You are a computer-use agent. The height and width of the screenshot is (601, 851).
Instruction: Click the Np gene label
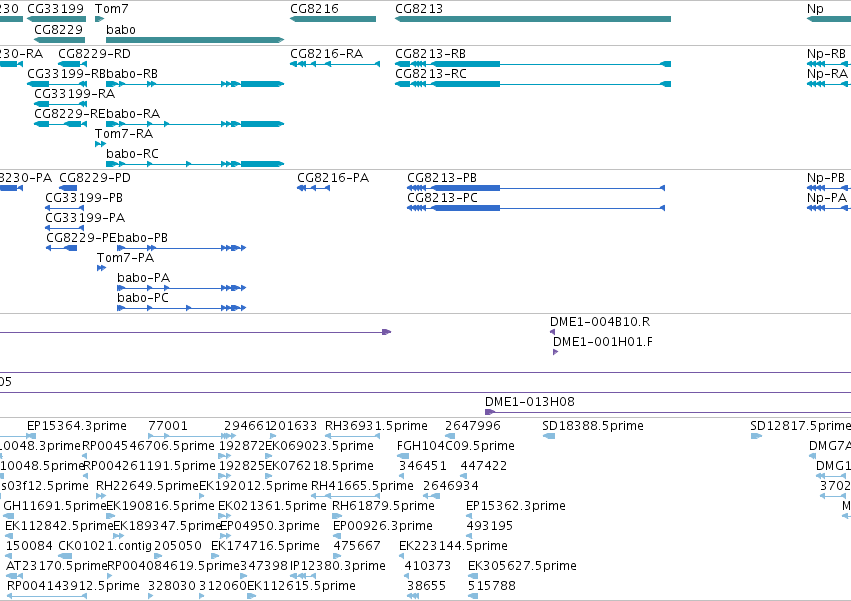tap(815, 9)
